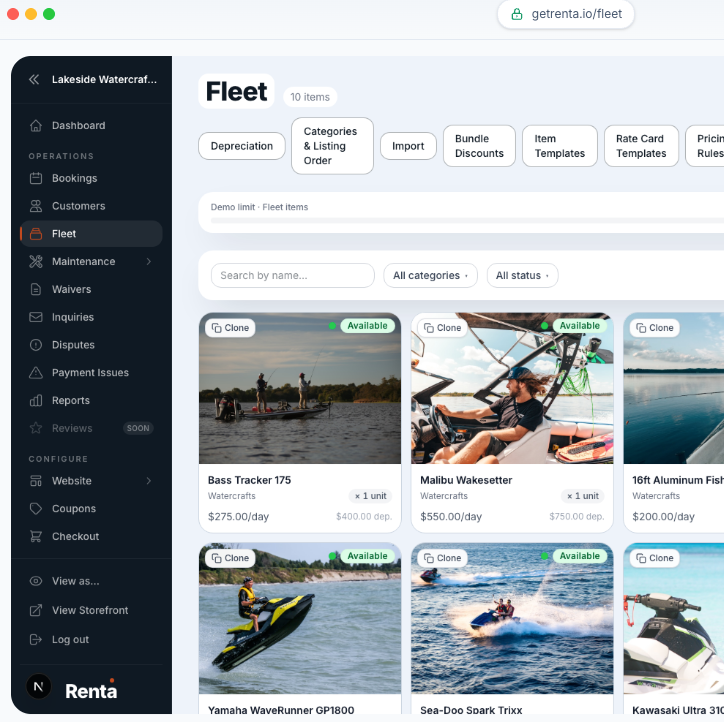Screen dimensions: 724x722
Task: Click the Coupons tag icon
Action: 36,508
